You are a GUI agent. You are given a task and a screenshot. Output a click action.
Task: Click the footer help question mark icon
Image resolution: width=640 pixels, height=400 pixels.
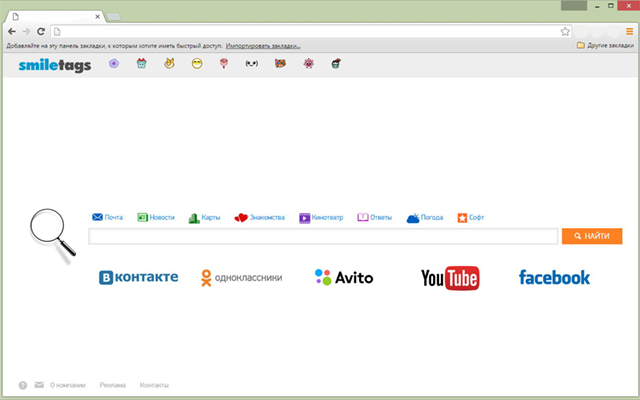[x=23, y=385]
